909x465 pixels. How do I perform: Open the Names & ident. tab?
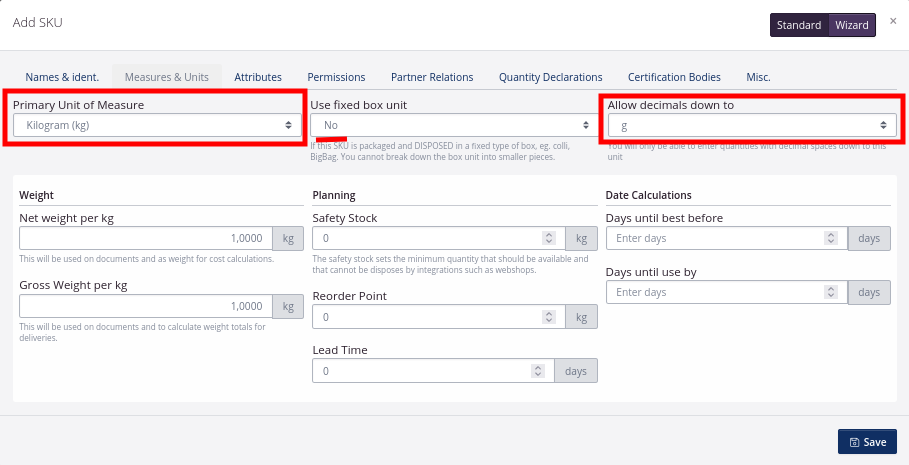pyautogui.click(x=62, y=77)
